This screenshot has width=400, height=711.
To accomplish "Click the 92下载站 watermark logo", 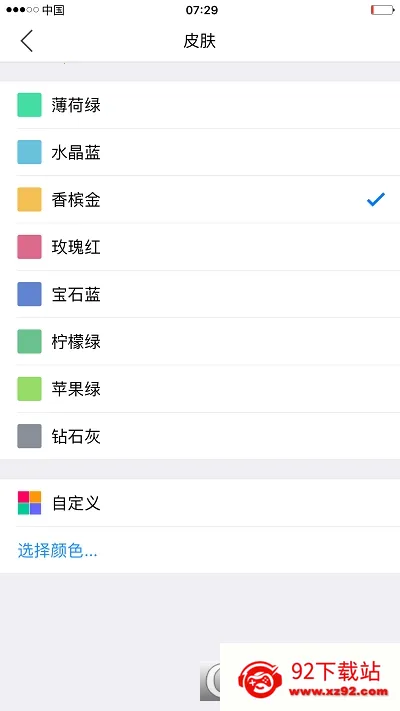I will [x=313, y=679].
